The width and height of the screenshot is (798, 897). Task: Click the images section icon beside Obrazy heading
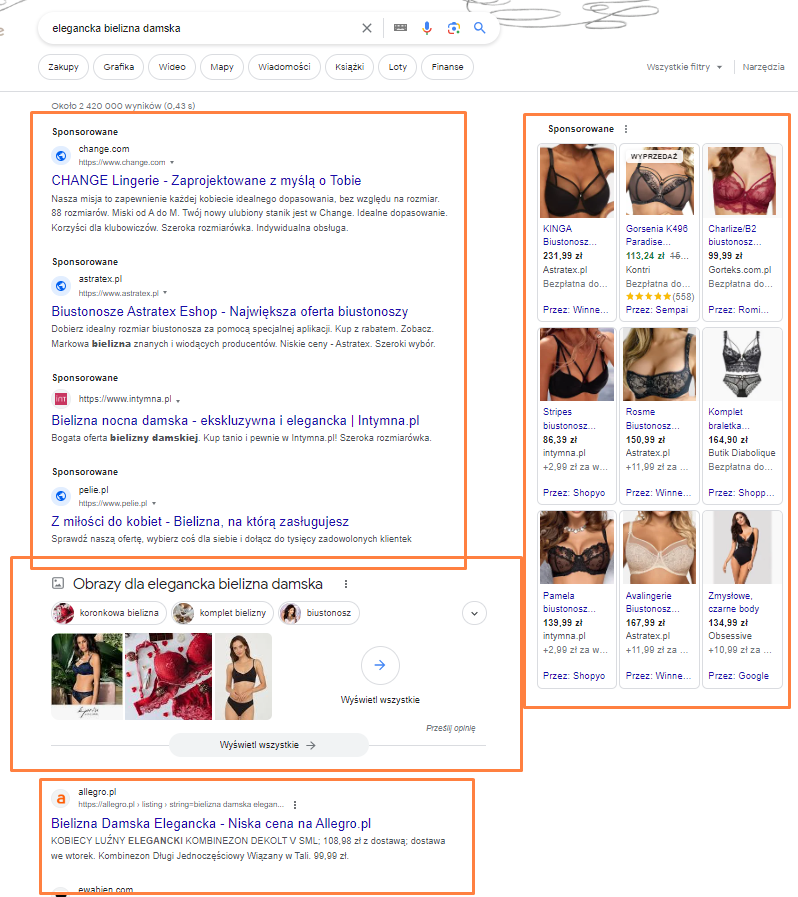(58, 583)
